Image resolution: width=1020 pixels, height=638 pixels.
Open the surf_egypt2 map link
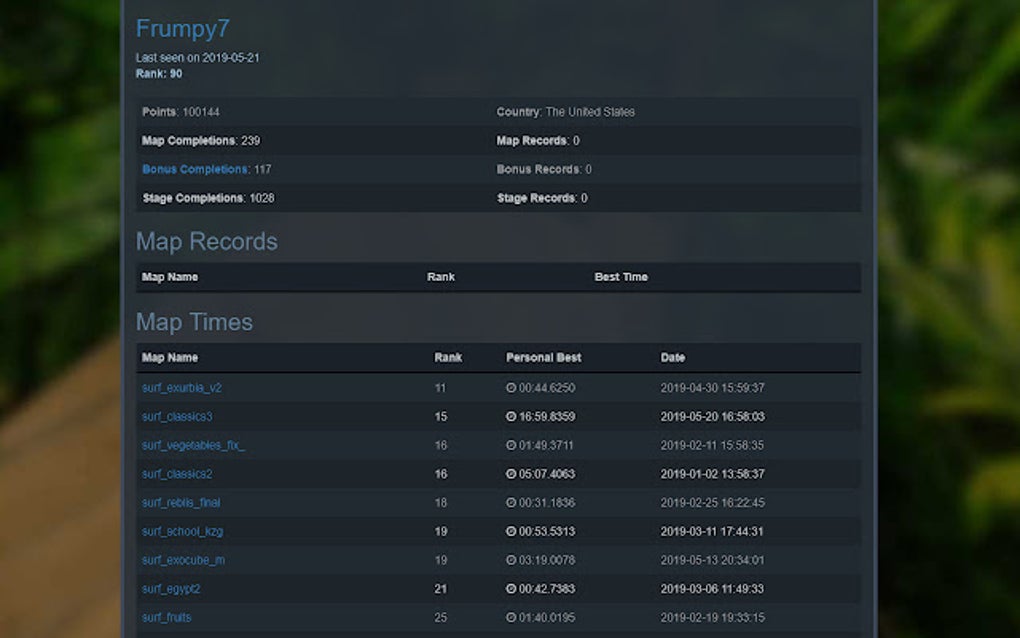[x=171, y=589]
